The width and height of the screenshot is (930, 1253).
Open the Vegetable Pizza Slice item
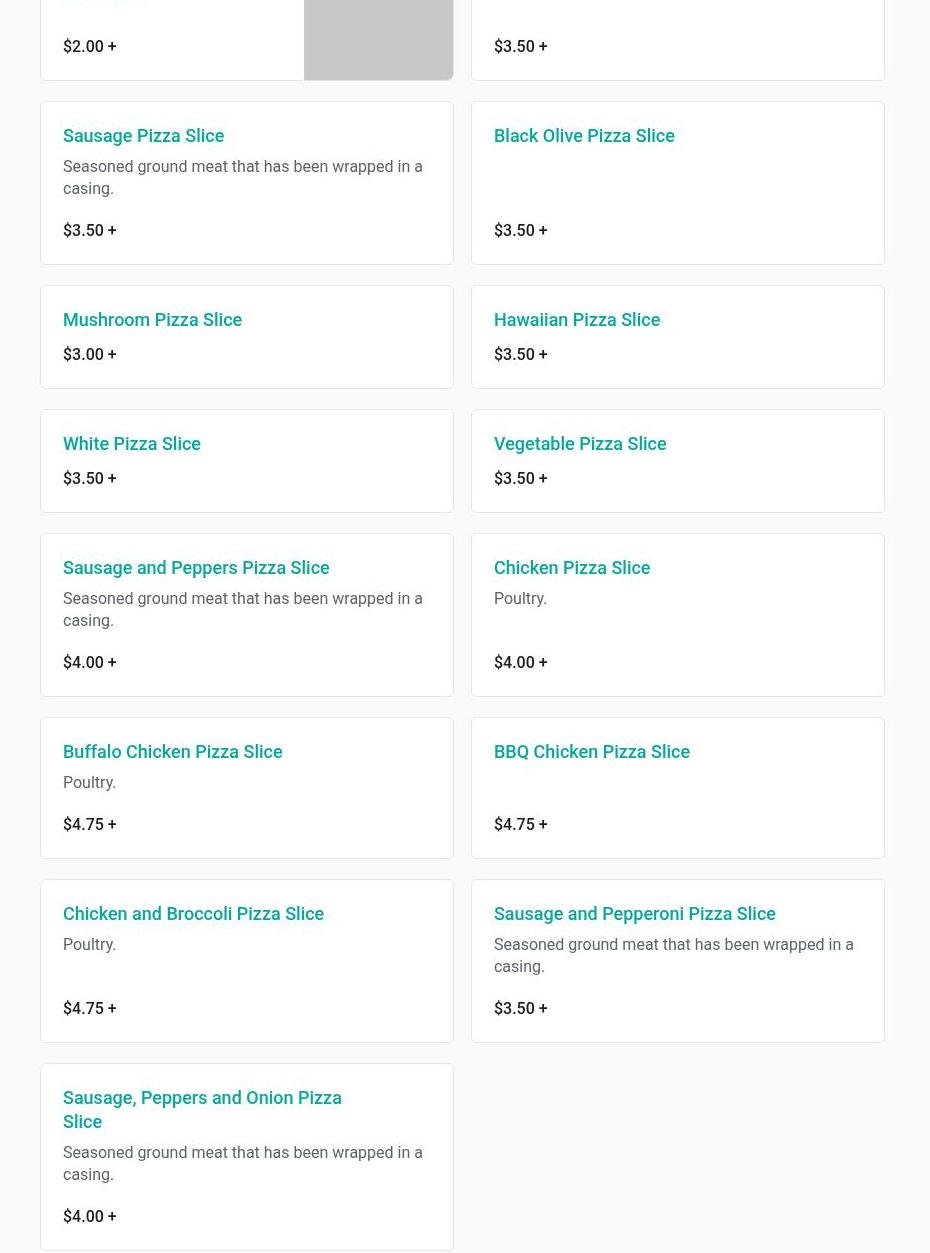click(580, 444)
